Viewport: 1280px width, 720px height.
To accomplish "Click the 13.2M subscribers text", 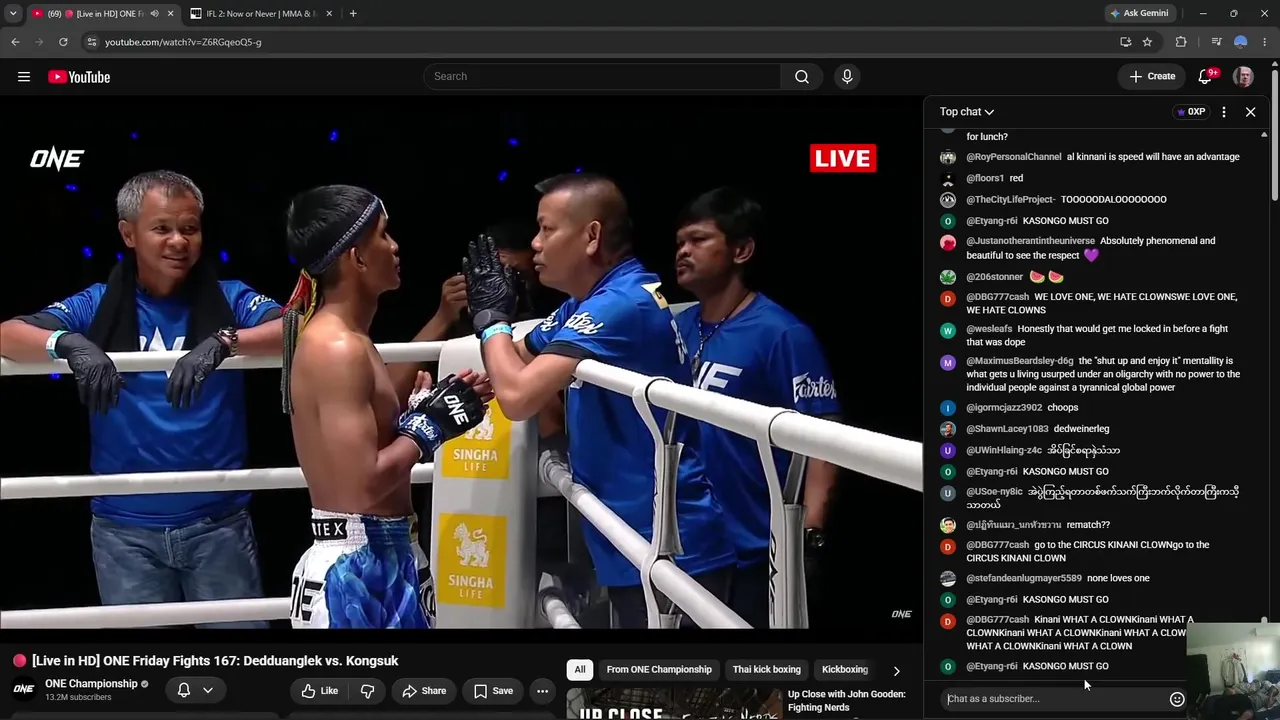I will click(78, 697).
